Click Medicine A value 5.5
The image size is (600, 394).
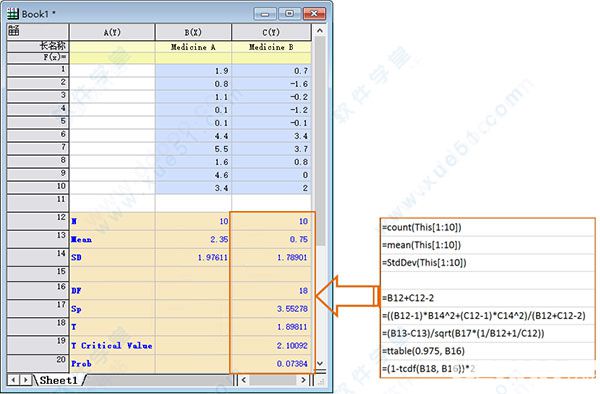pos(193,149)
